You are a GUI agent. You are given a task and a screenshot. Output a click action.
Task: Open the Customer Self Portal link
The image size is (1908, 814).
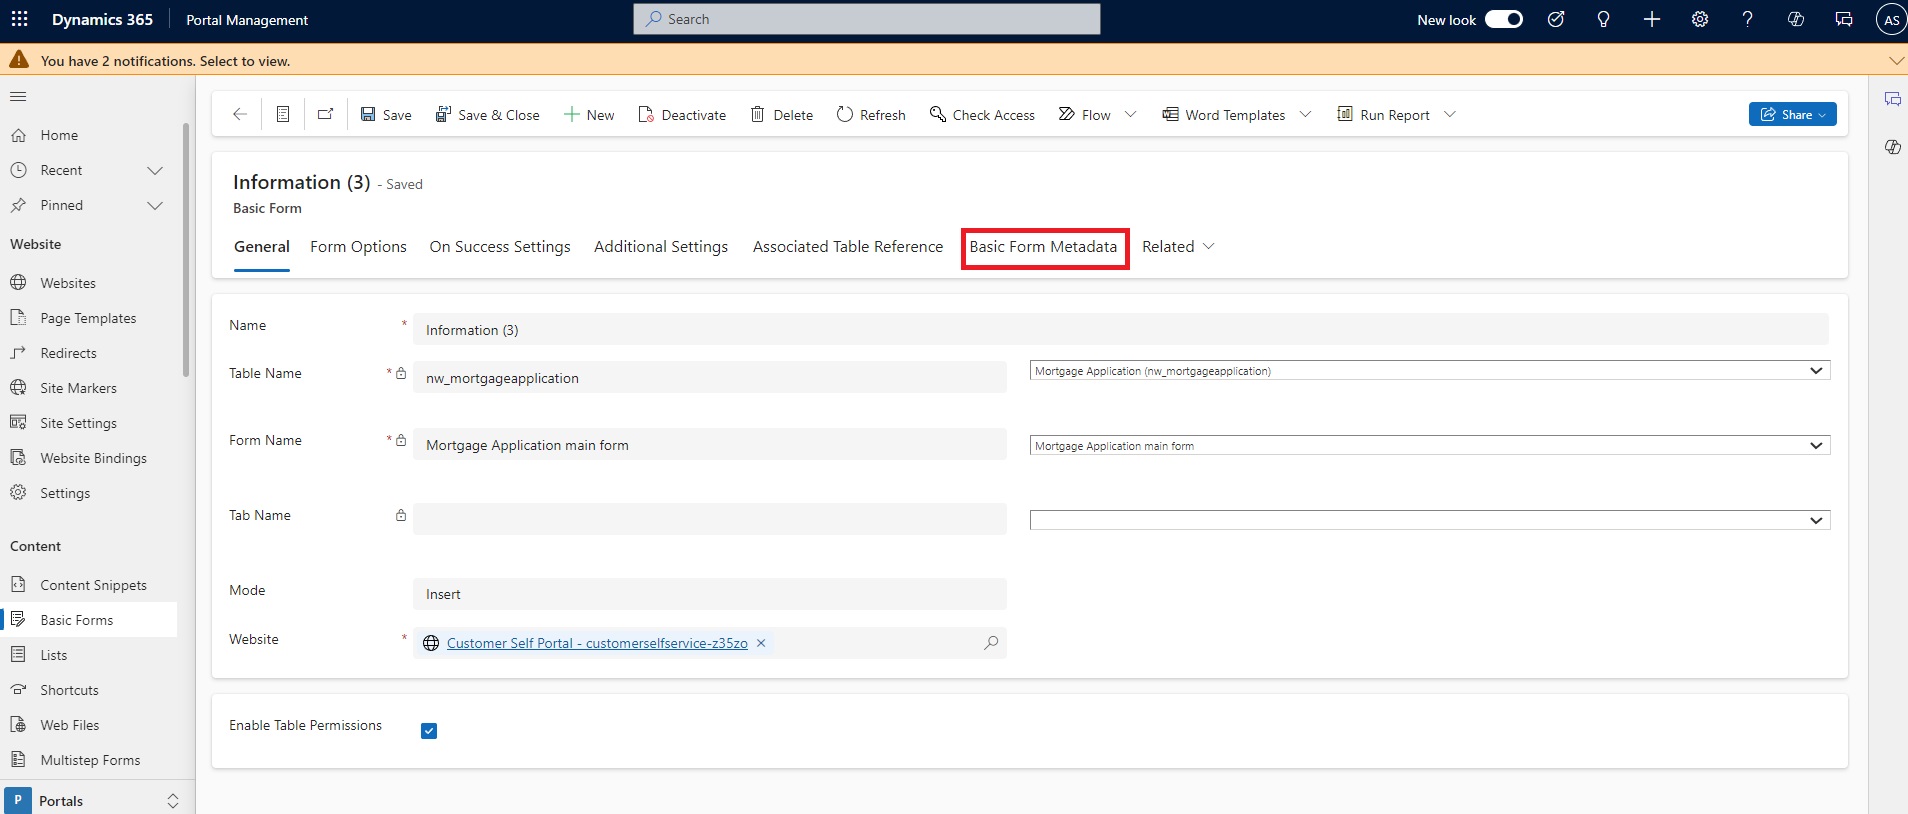597,643
